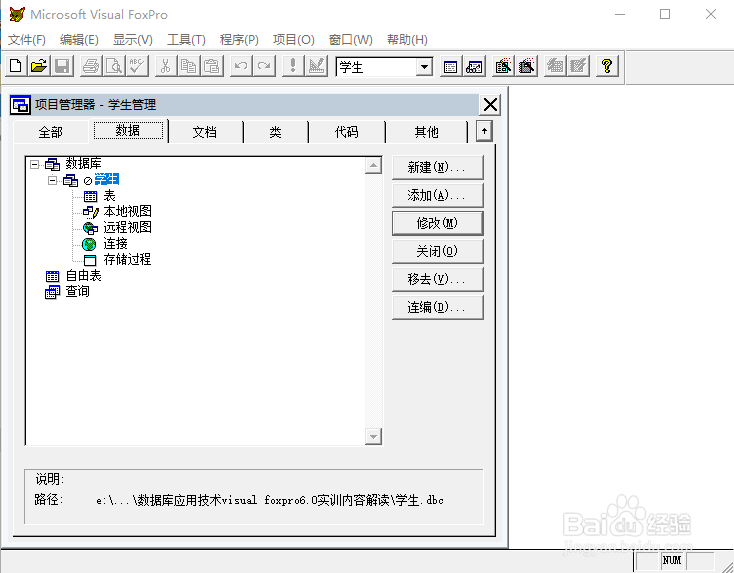The image size is (734, 573).
Task: Collapse Project Manager with up-arrow button
Action: point(484,131)
